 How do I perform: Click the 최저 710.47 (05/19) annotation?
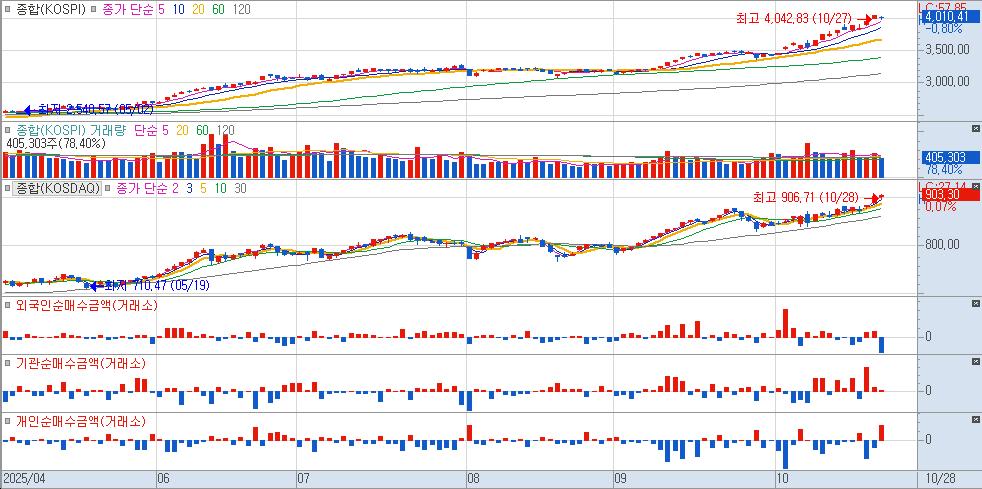pos(157,286)
